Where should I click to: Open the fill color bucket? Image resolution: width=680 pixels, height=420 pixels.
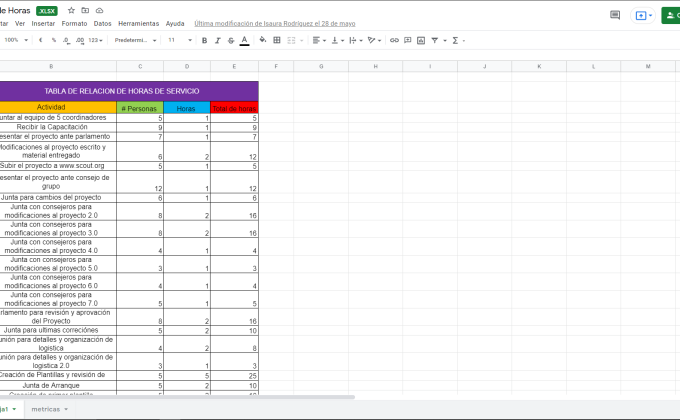click(263, 40)
